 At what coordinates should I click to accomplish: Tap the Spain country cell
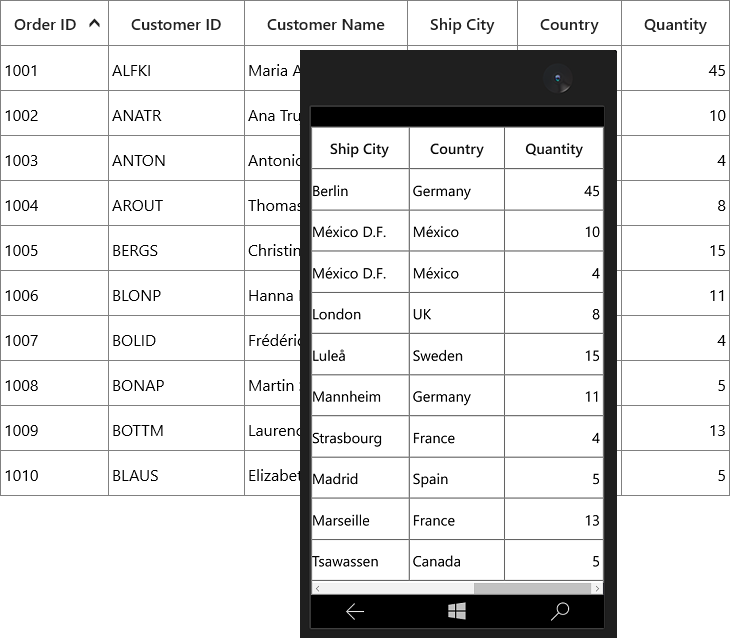coord(457,478)
